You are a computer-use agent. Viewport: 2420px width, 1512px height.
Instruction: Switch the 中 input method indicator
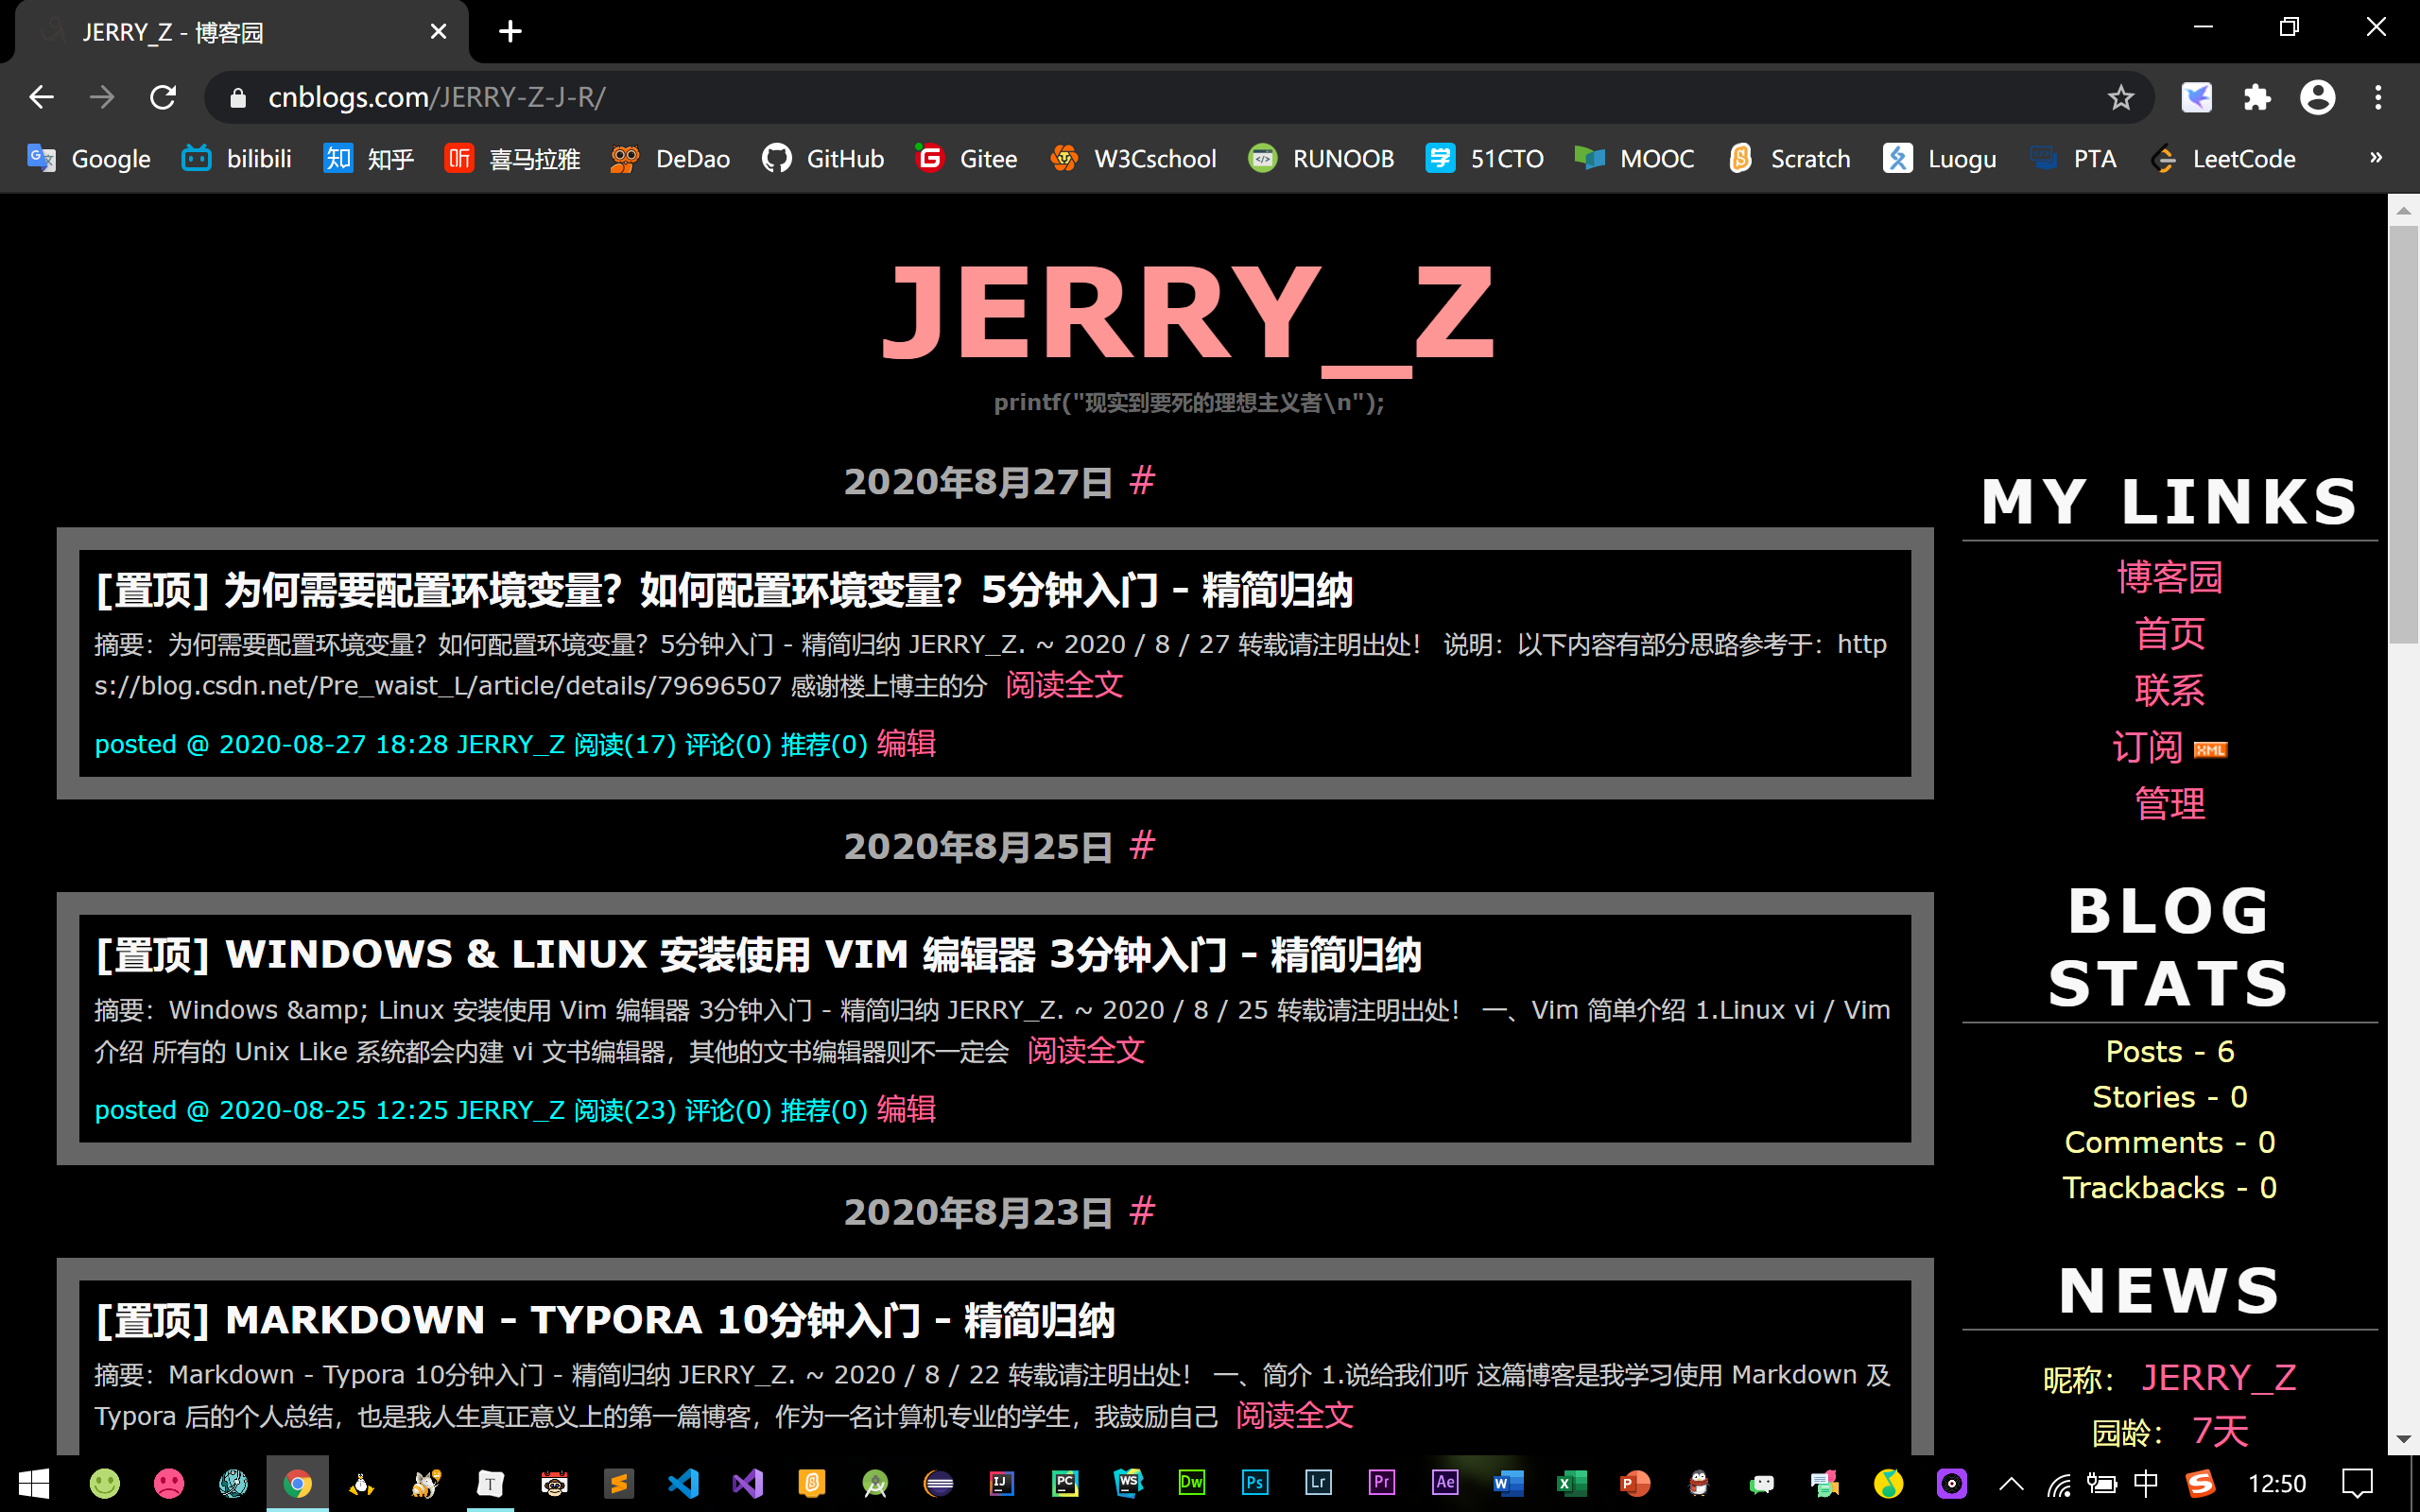point(2146,1483)
